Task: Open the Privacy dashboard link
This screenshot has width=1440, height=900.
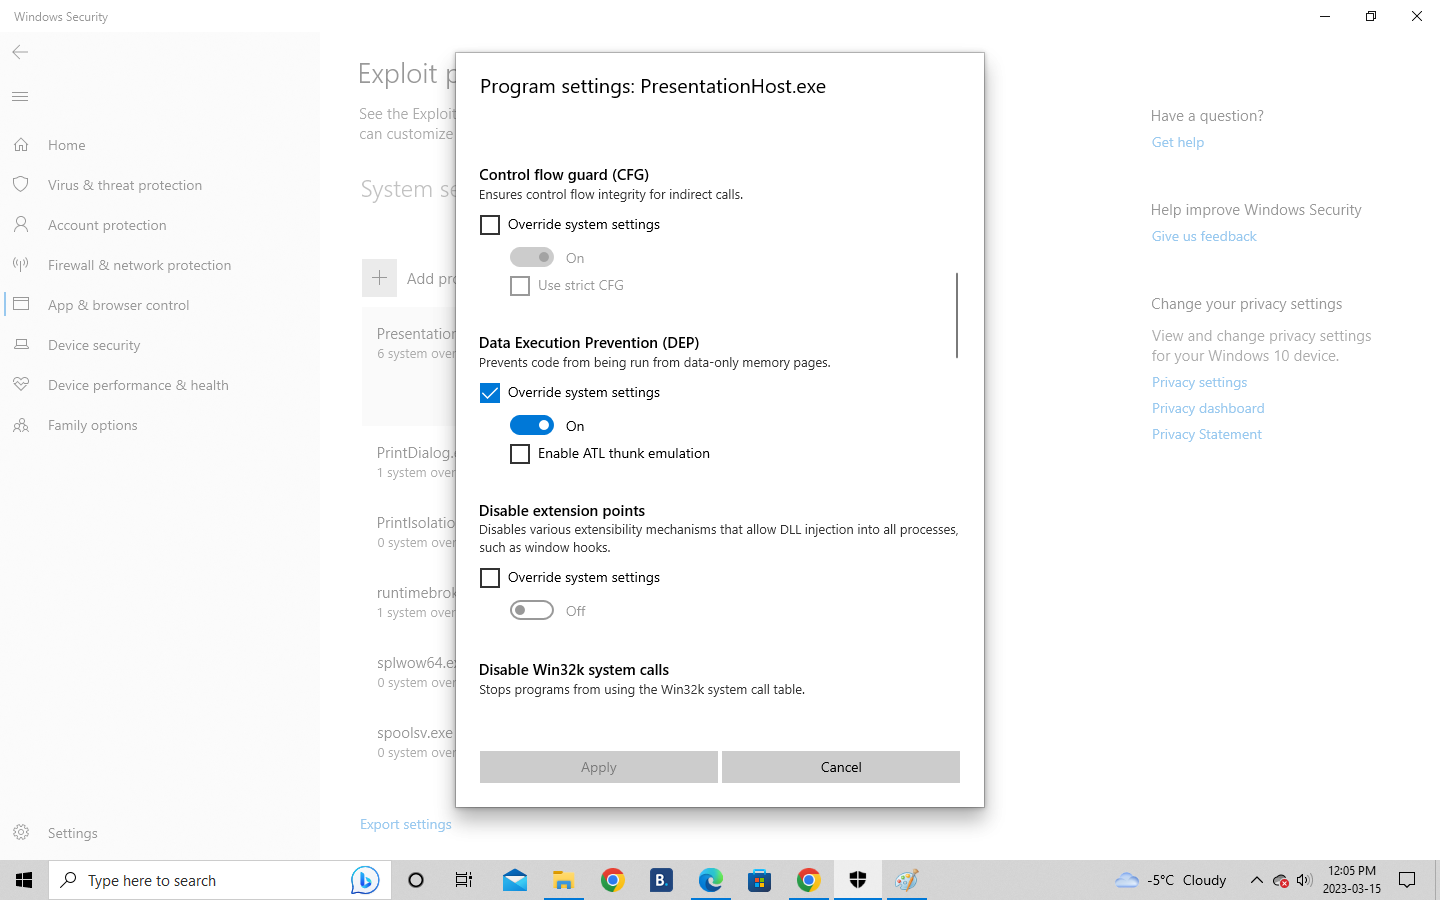Action: click(1208, 408)
